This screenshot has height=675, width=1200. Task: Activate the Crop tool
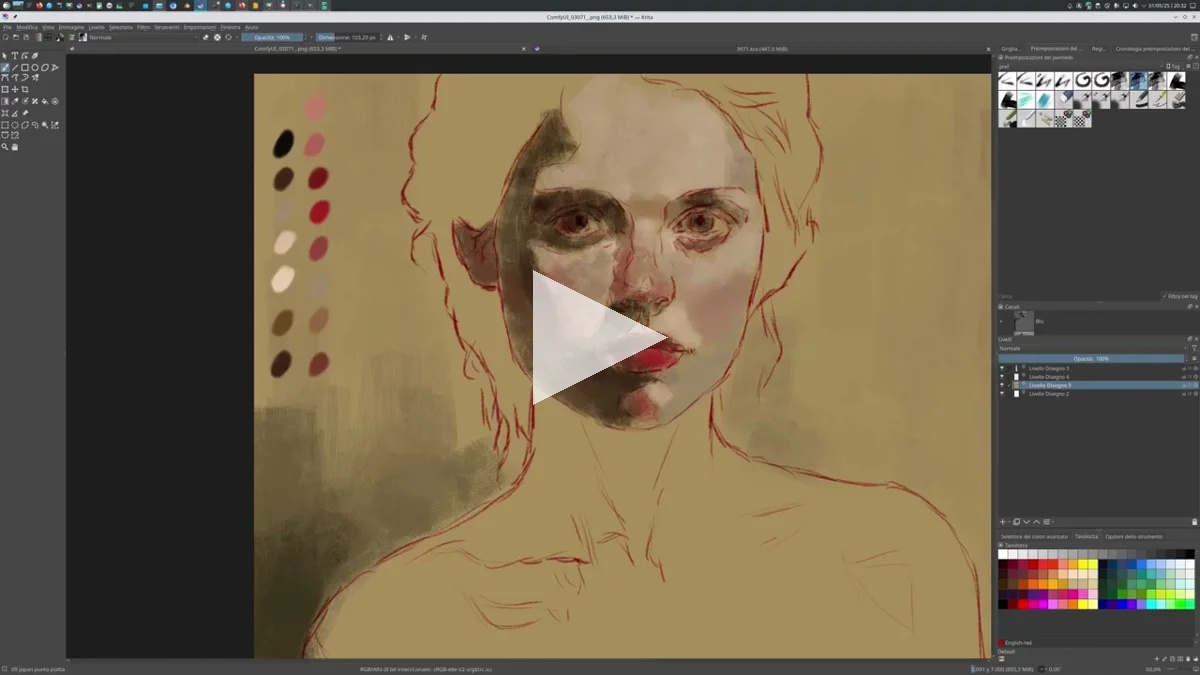click(x=25, y=89)
